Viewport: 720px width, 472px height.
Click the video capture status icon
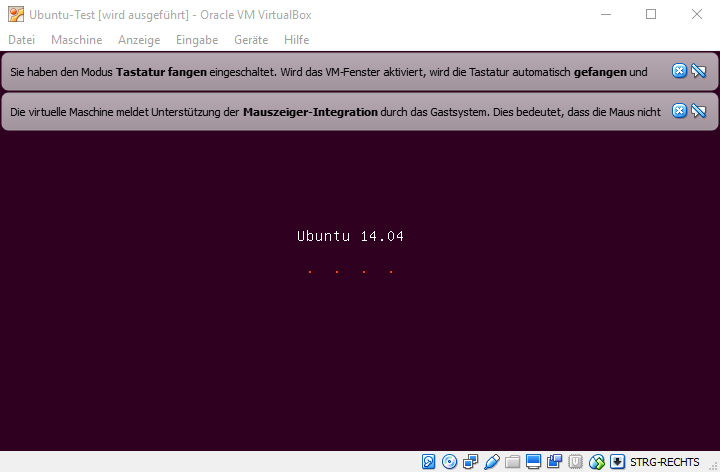(x=554, y=462)
